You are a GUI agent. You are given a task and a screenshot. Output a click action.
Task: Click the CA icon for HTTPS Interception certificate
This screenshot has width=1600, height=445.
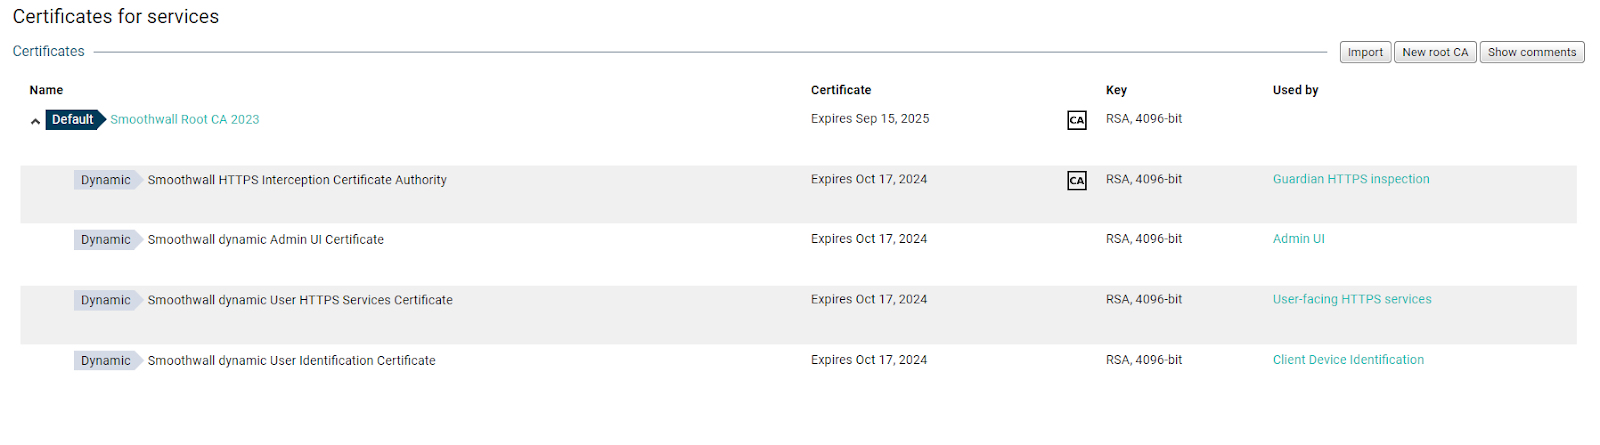pos(1076,181)
